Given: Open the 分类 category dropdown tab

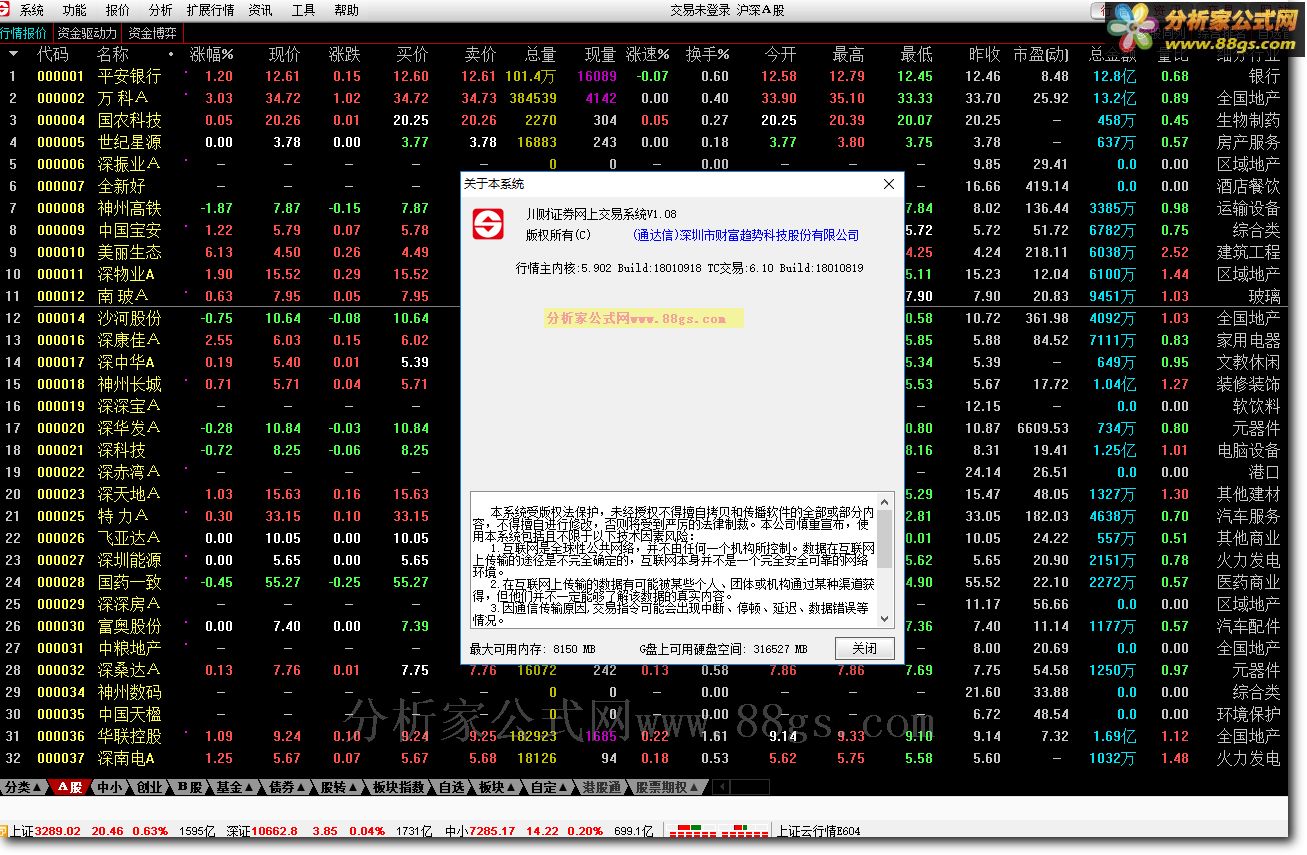Looking at the screenshot, I should [23, 787].
